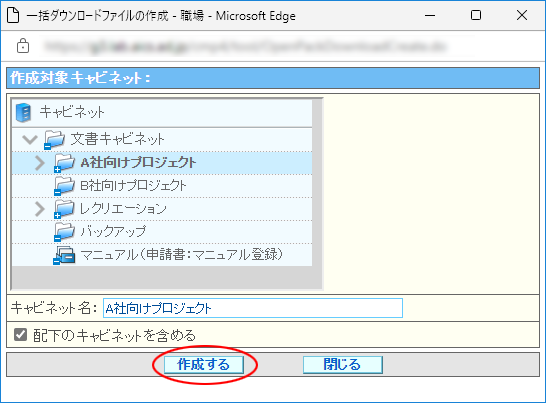Click the page icon in title bar

(x=13, y=16)
